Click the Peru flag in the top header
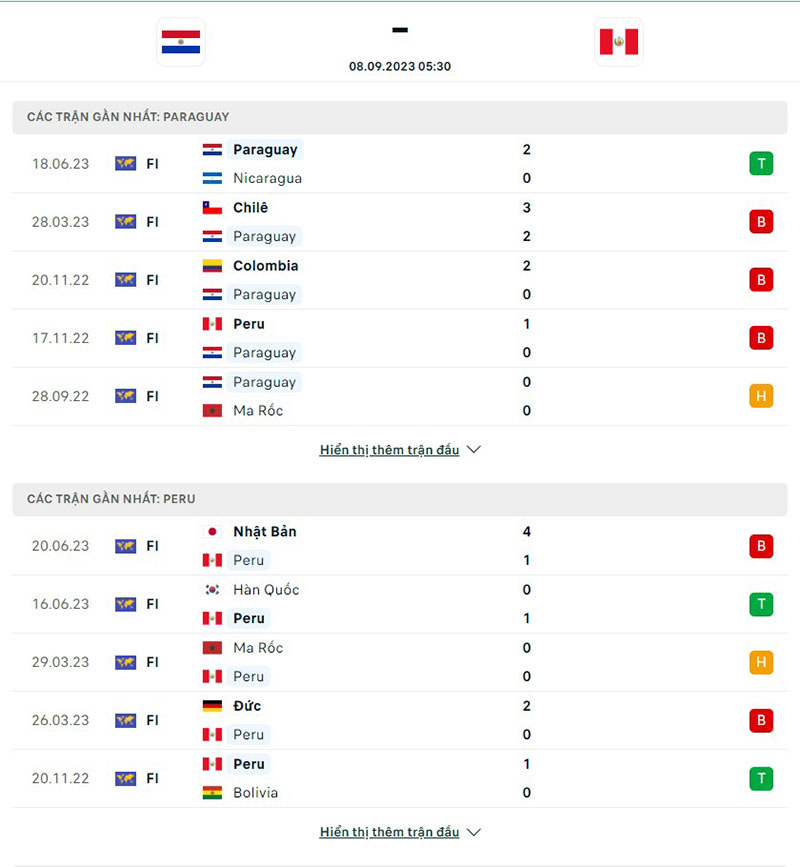This screenshot has height=867, width=800. click(x=618, y=42)
